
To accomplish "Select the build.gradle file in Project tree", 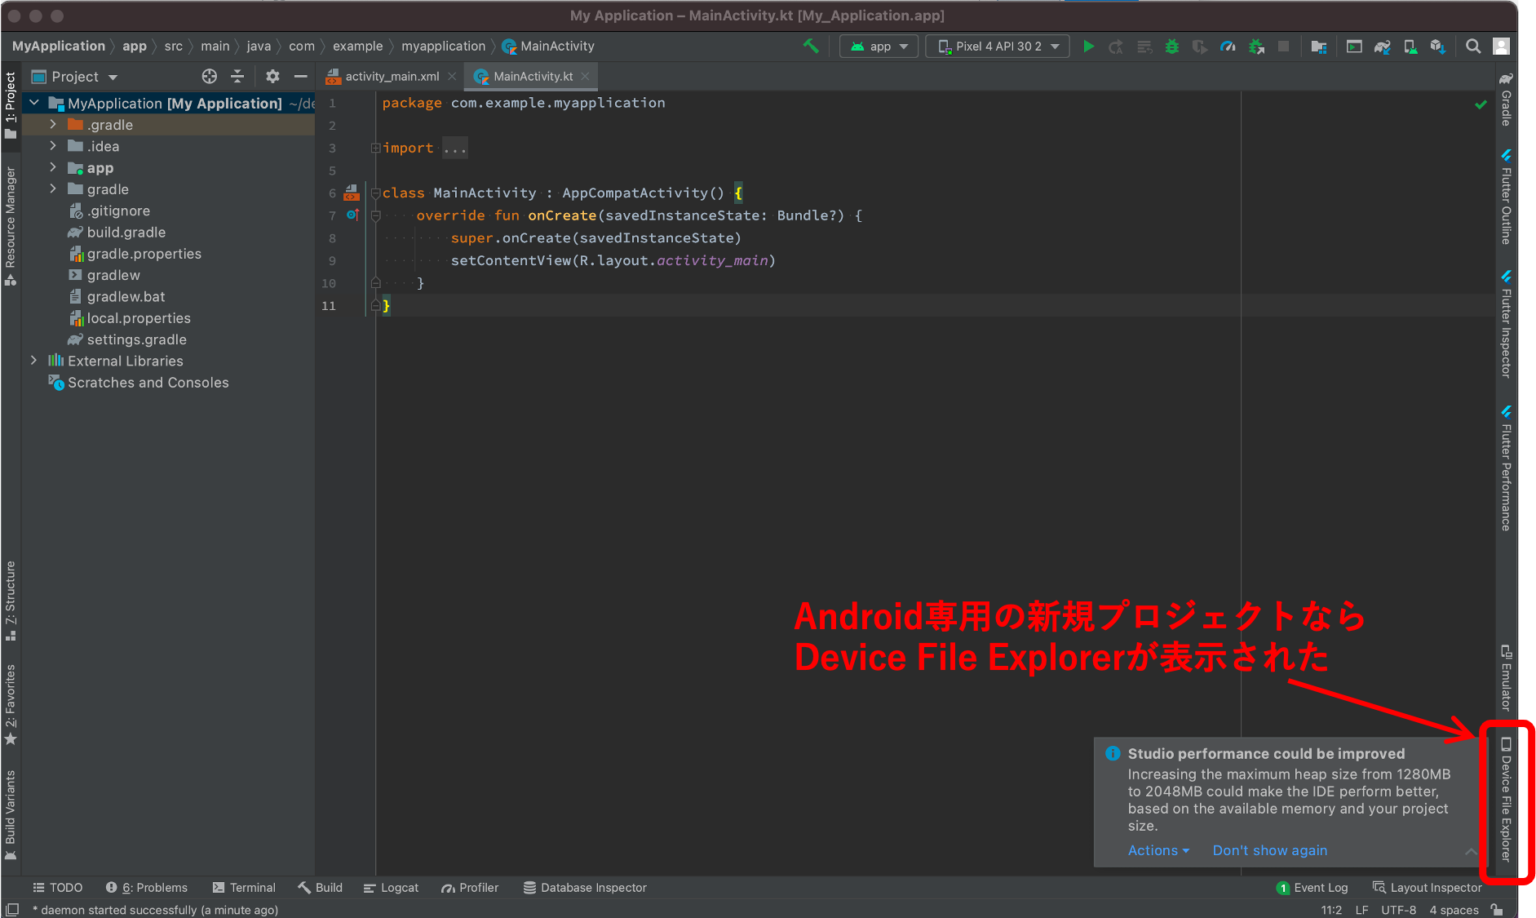I will [126, 232].
